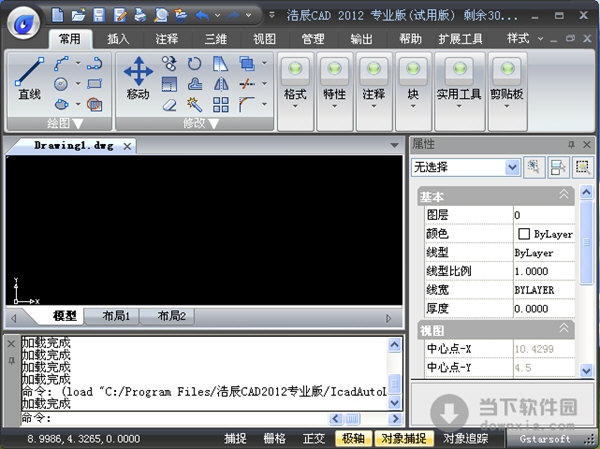Select the Ellipse draw tool
Viewport: 600px width, 449px height.
tap(61, 104)
